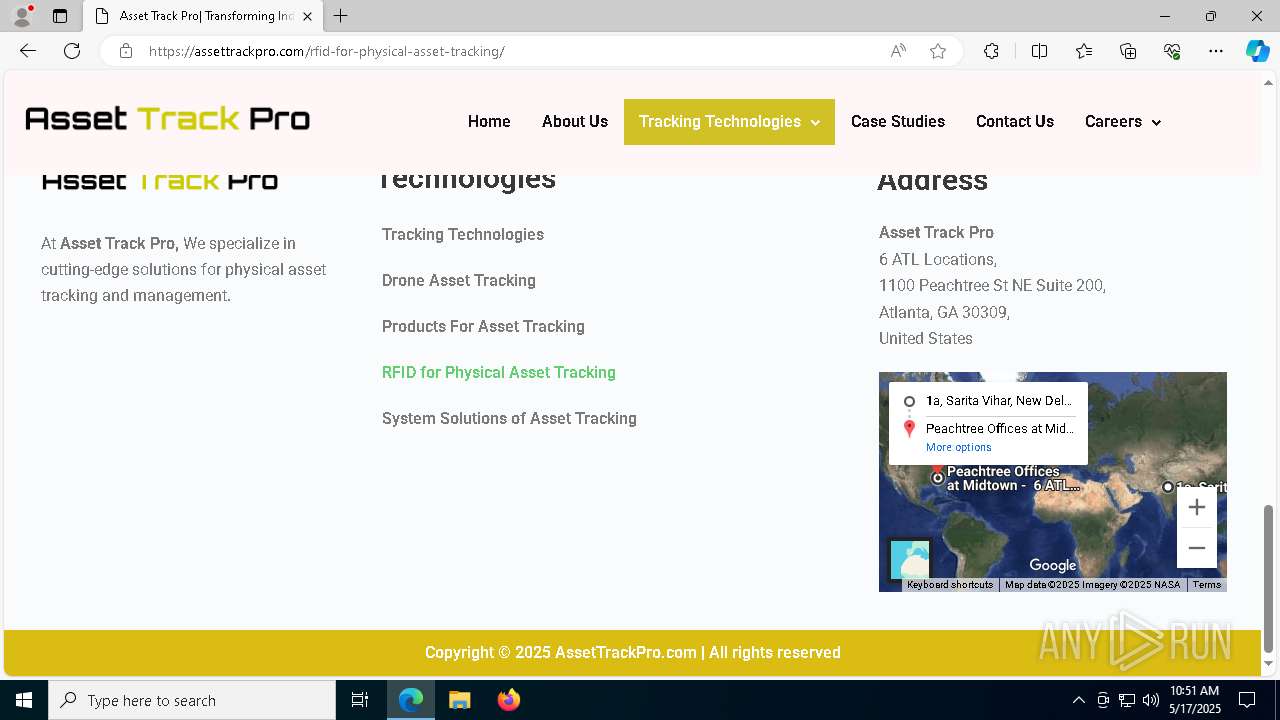Click the address bar URL
This screenshot has width=1280, height=720.
point(327,51)
